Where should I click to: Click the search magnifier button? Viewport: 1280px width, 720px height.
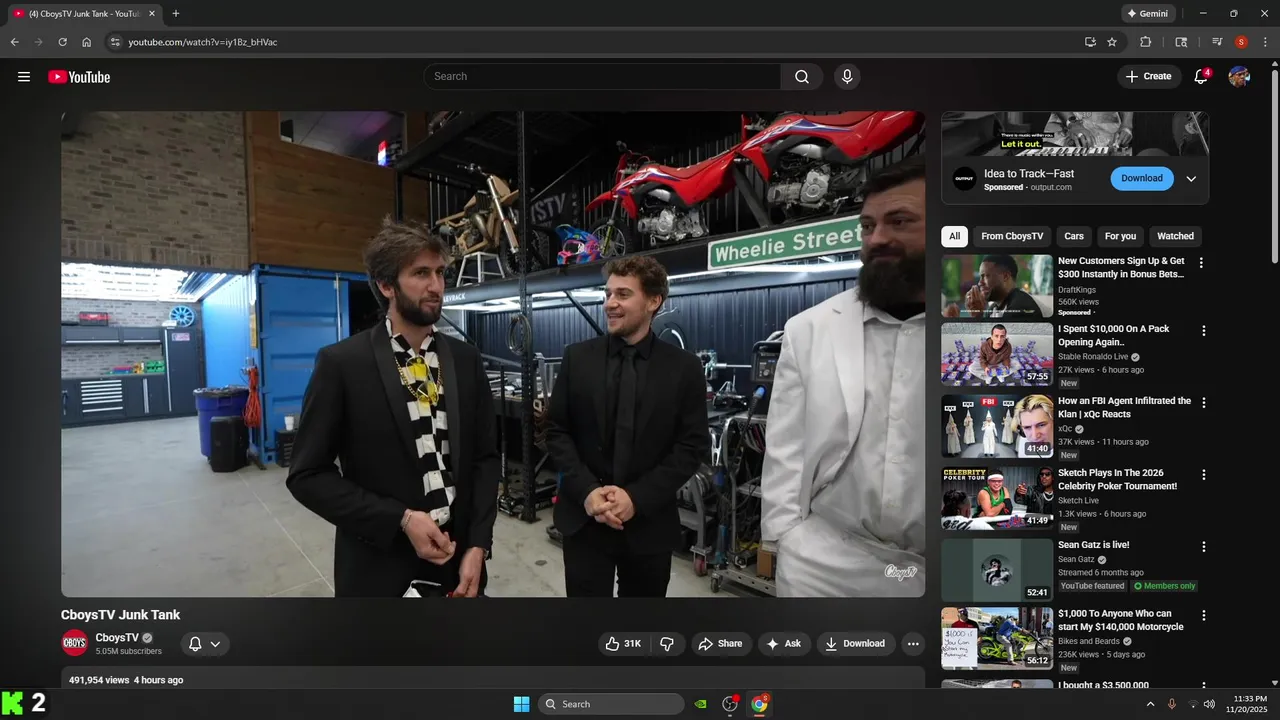(x=802, y=77)
